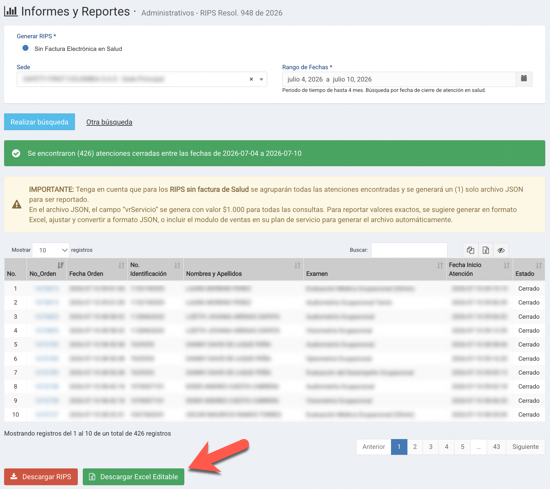Click the Buscar search field

point(409,250)
